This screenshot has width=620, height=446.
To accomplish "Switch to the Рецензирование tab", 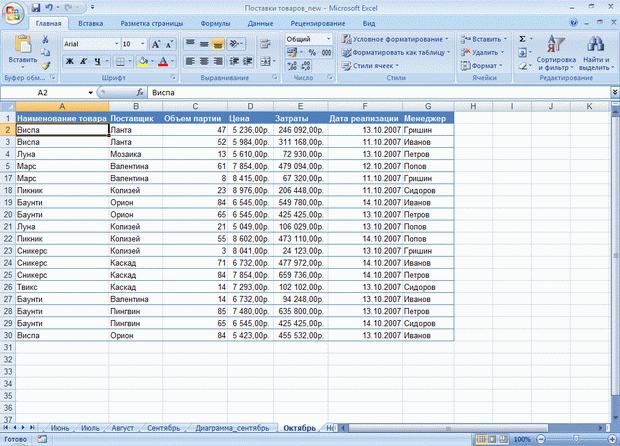I will pos(318,23).
